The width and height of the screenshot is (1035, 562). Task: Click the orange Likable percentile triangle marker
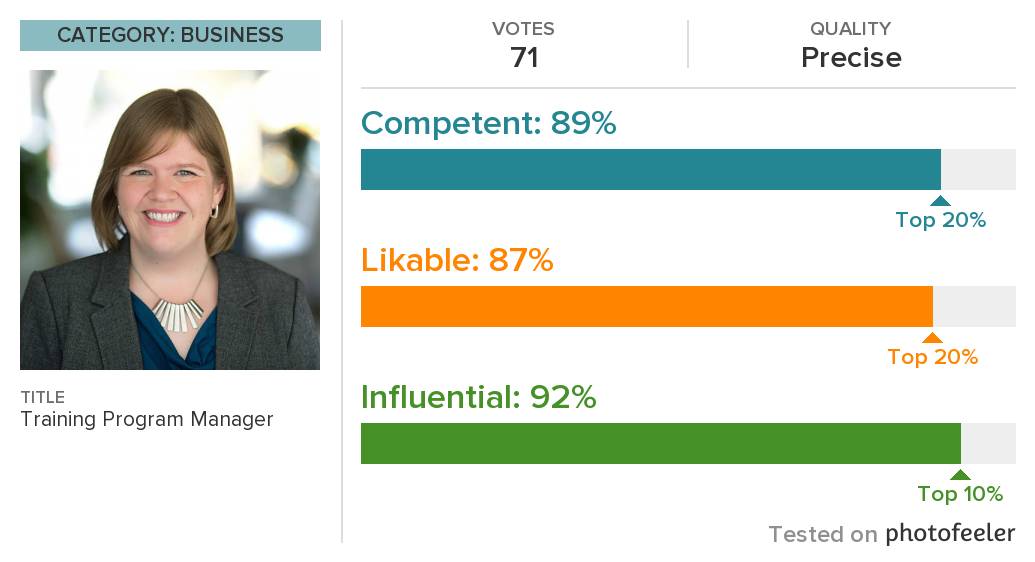pyautogui.click(x=932, y=337)
